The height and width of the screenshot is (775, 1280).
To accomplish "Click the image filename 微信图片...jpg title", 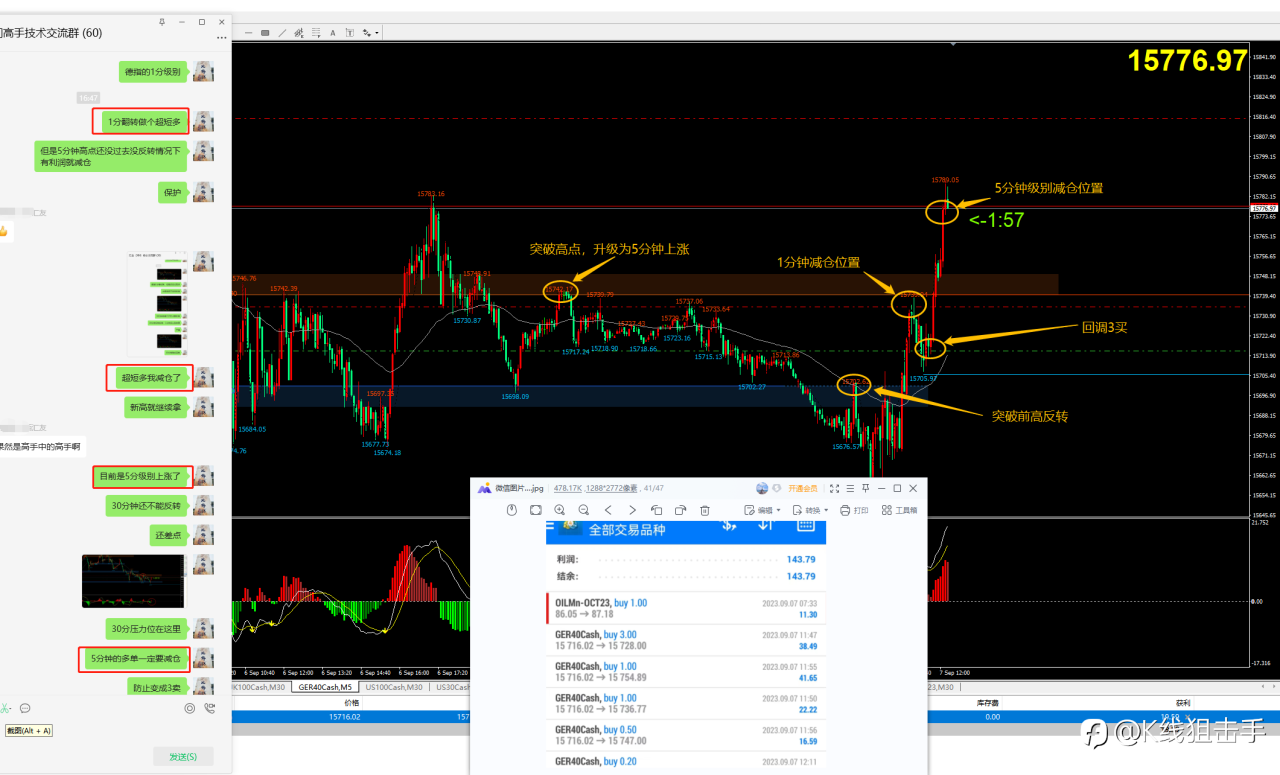I will point(522,488).
